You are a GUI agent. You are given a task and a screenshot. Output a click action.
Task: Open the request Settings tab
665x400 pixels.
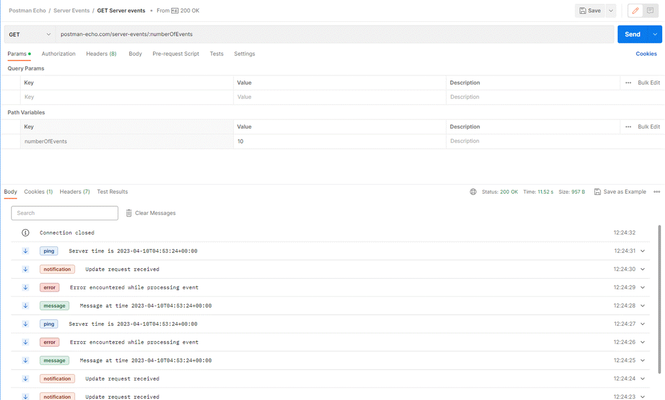tap(244, 54)
